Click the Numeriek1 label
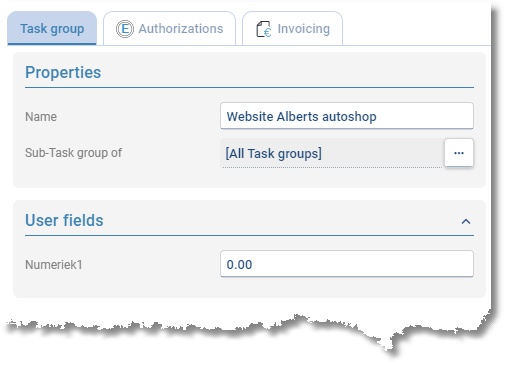 [x=54, y=265]
